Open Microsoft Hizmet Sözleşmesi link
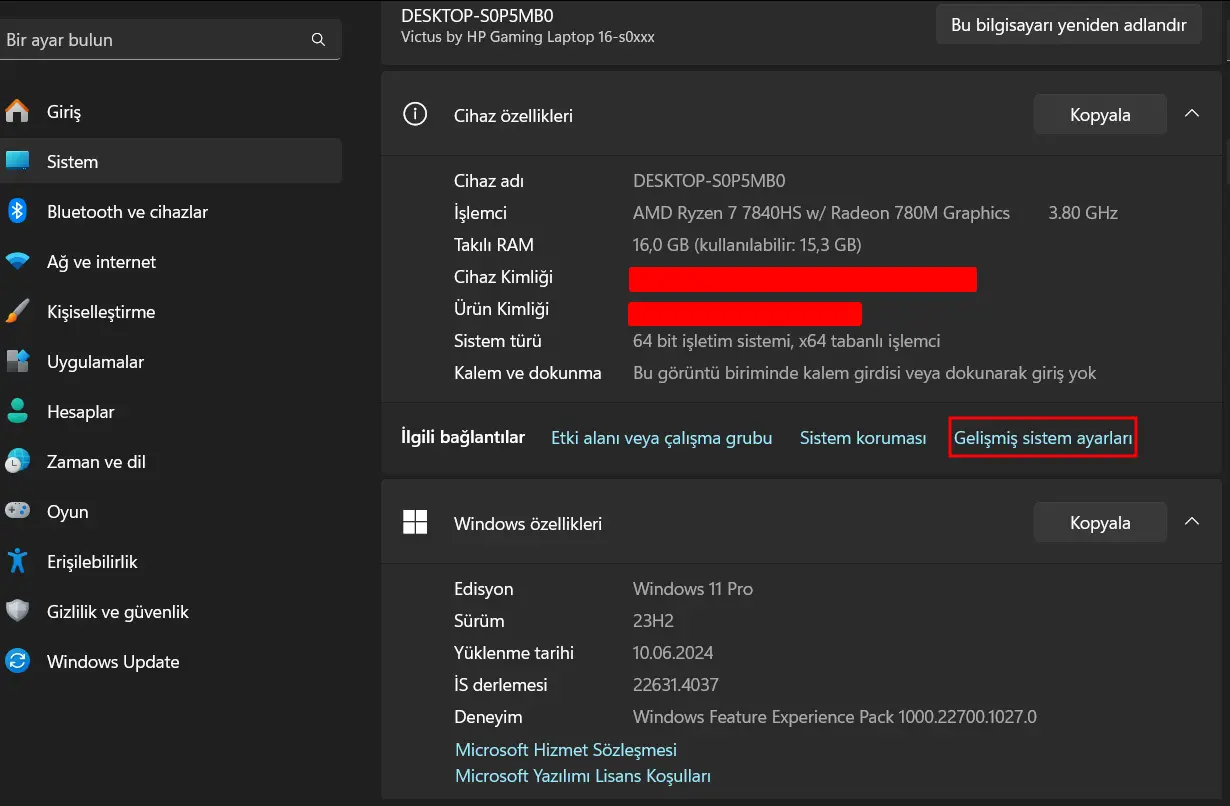The height and width of the screenshot is (806, 1230). [566, 749]
